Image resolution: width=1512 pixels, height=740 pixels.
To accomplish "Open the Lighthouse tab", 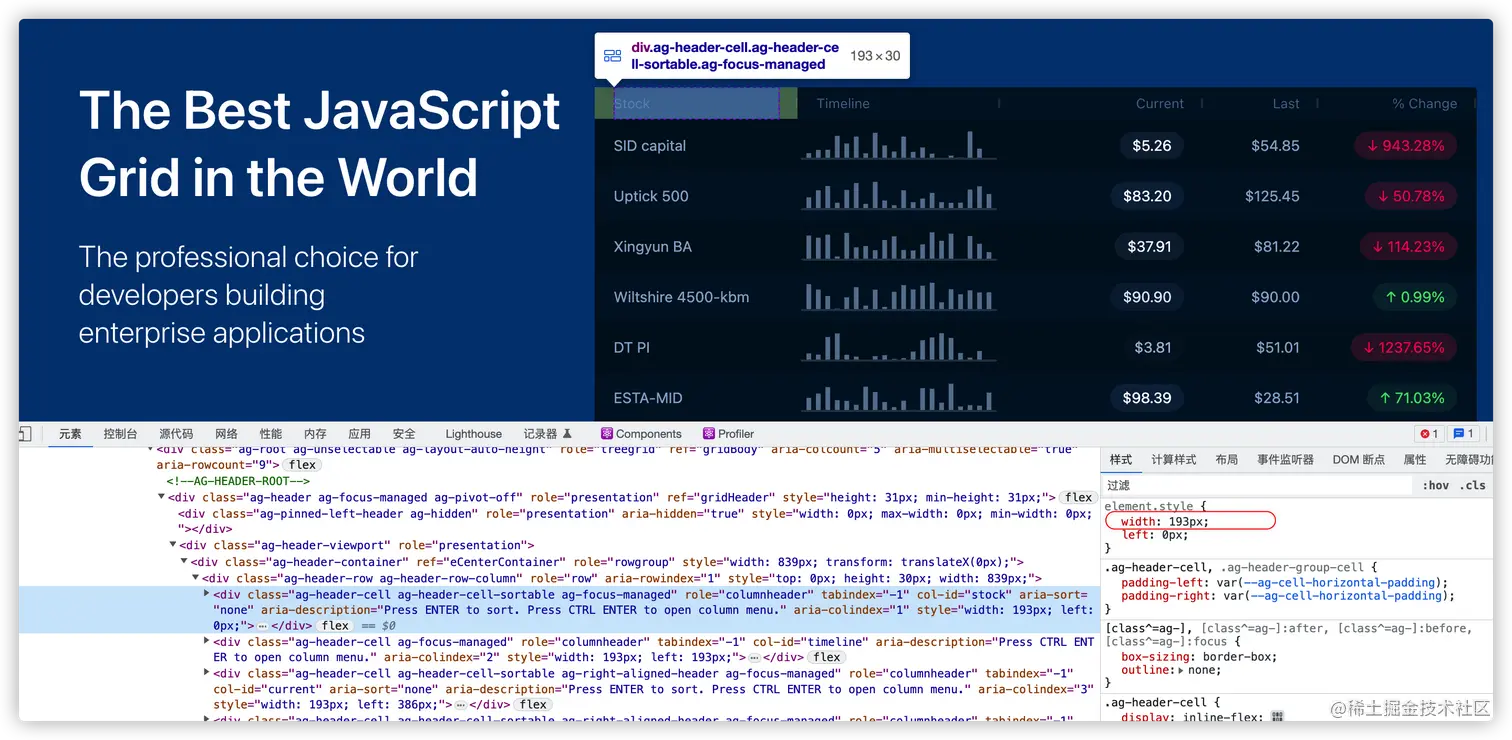I will (x=474, y=434).
